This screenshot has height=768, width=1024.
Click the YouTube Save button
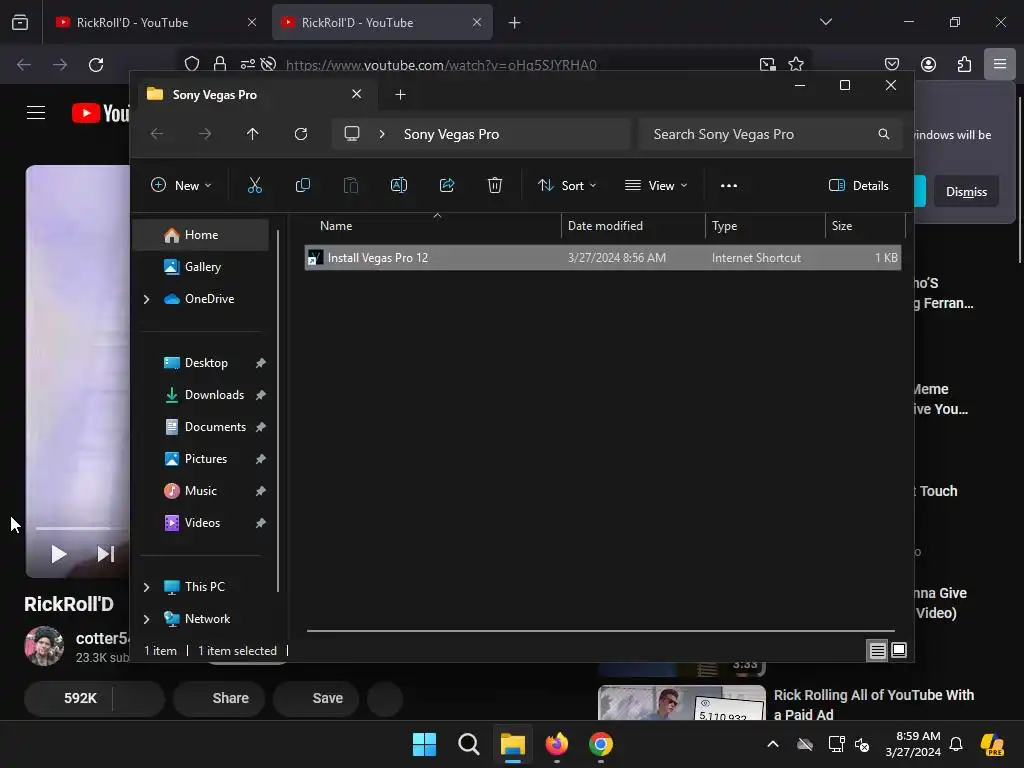click(316, 698)
